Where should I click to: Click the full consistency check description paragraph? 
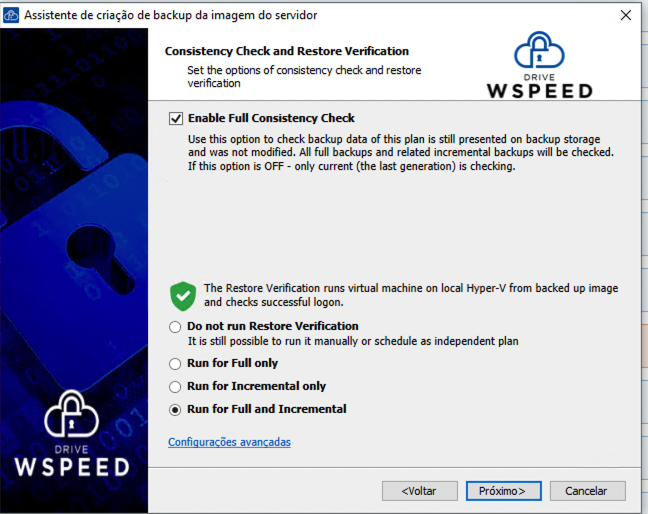coord(401,152)
